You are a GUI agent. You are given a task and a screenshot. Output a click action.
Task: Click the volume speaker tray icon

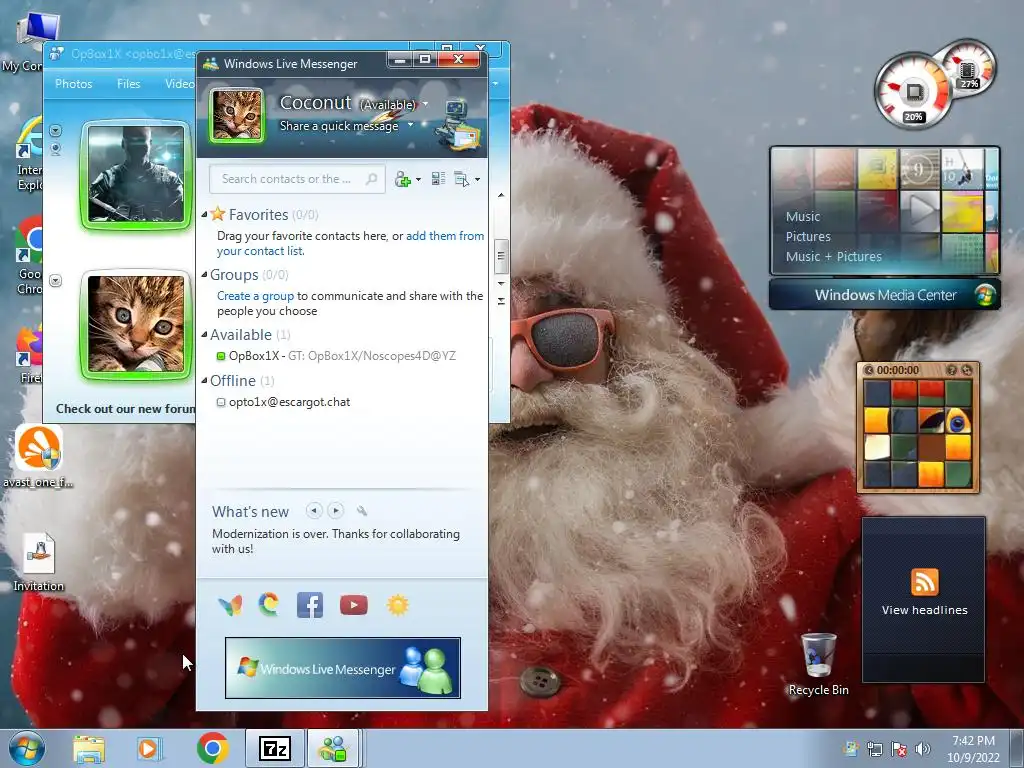pos(923,749)
